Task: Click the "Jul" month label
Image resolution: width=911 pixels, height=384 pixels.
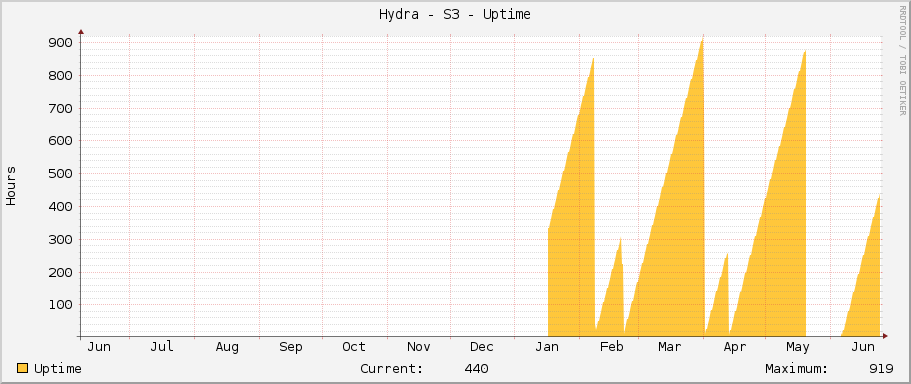Action: tap(162, 347)
